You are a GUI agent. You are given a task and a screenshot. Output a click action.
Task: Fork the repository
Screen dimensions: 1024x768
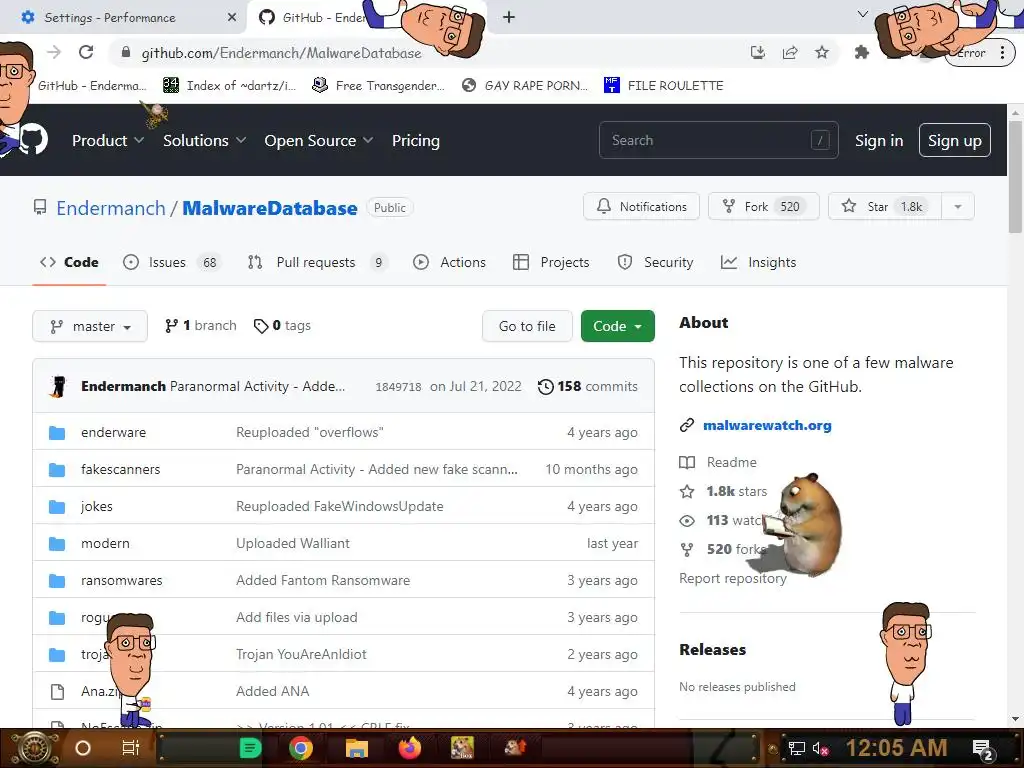tap(763, 206)
